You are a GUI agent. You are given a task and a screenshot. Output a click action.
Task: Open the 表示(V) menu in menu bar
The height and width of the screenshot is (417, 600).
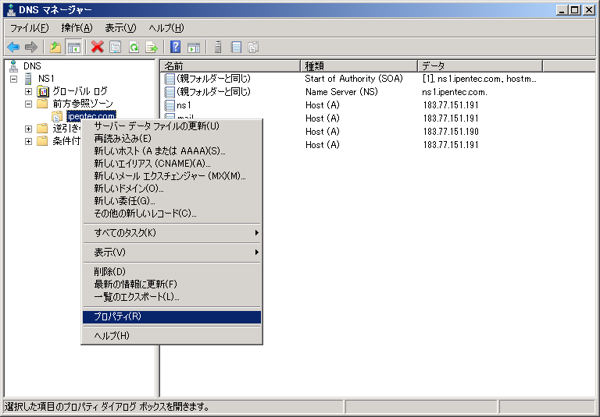pos(121,28)
